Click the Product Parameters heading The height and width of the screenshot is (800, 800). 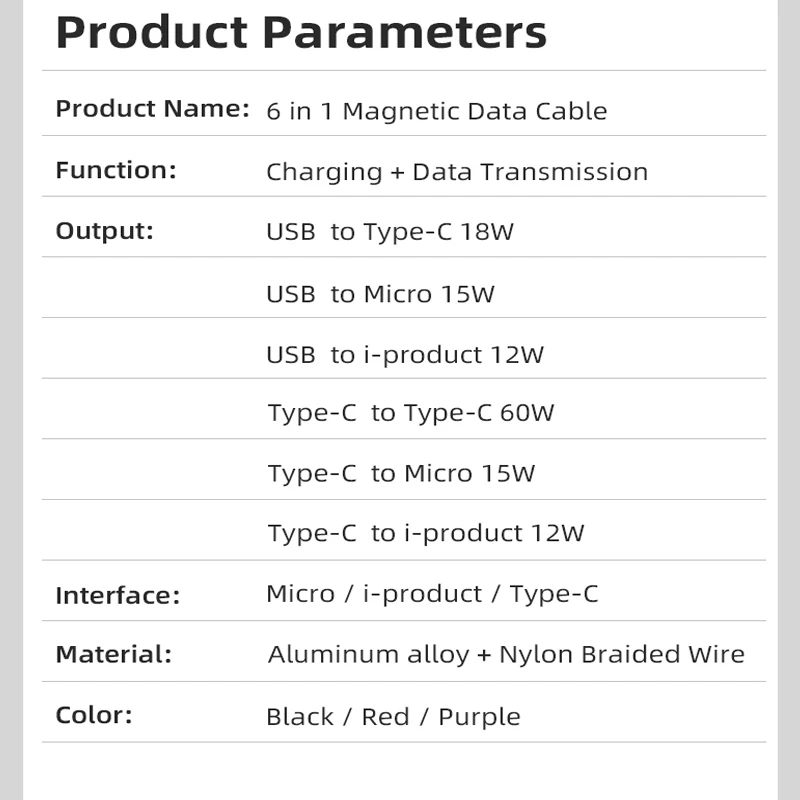[x=301, y=32]
